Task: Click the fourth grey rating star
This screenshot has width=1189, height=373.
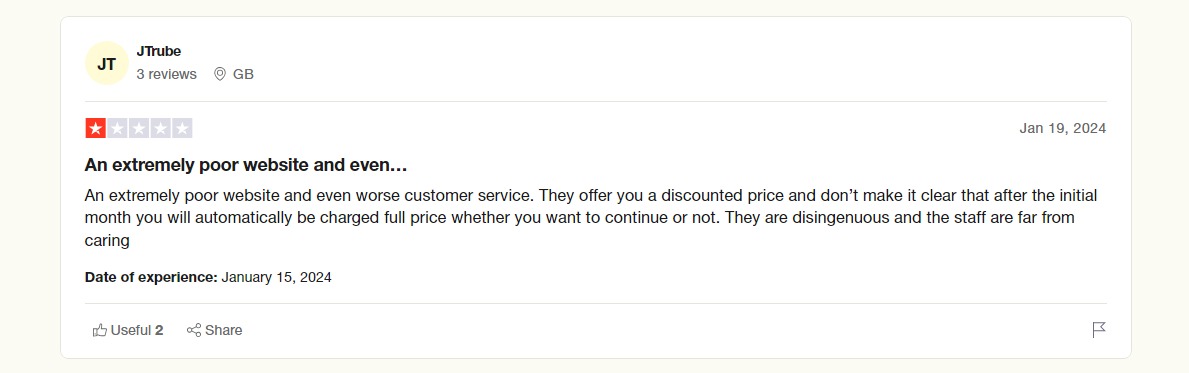Action: tap(160, 128)
